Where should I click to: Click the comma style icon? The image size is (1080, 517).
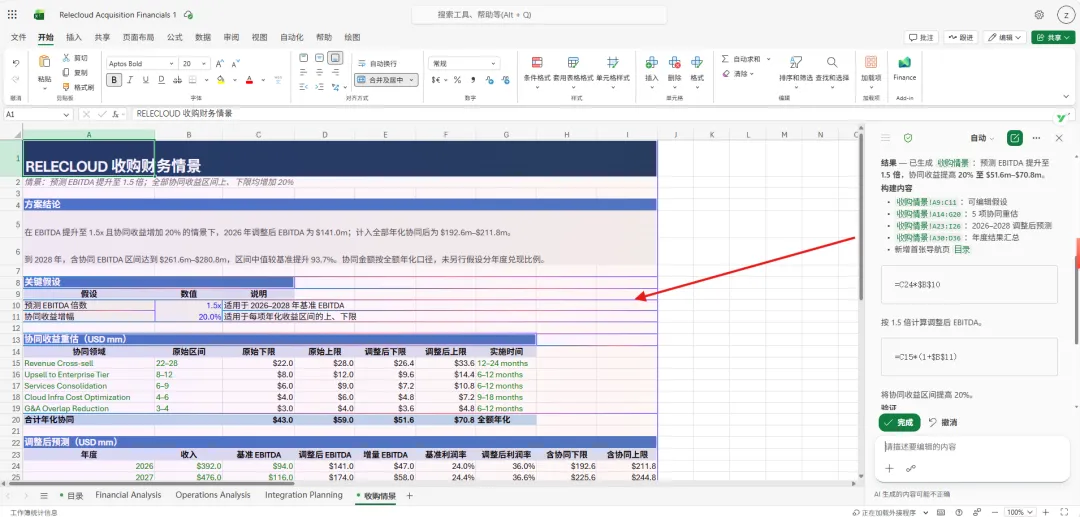tap(471, 80)
